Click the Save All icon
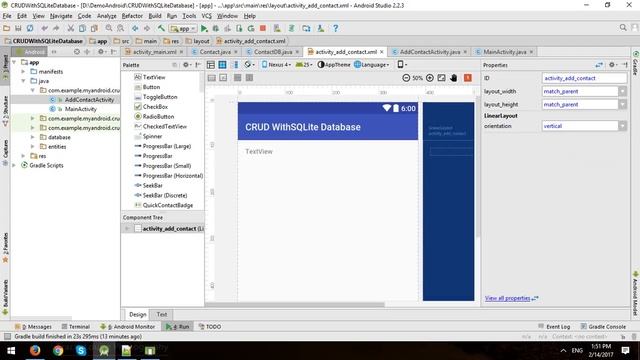Viewport: 640px width, 360px height. (18, 28)
